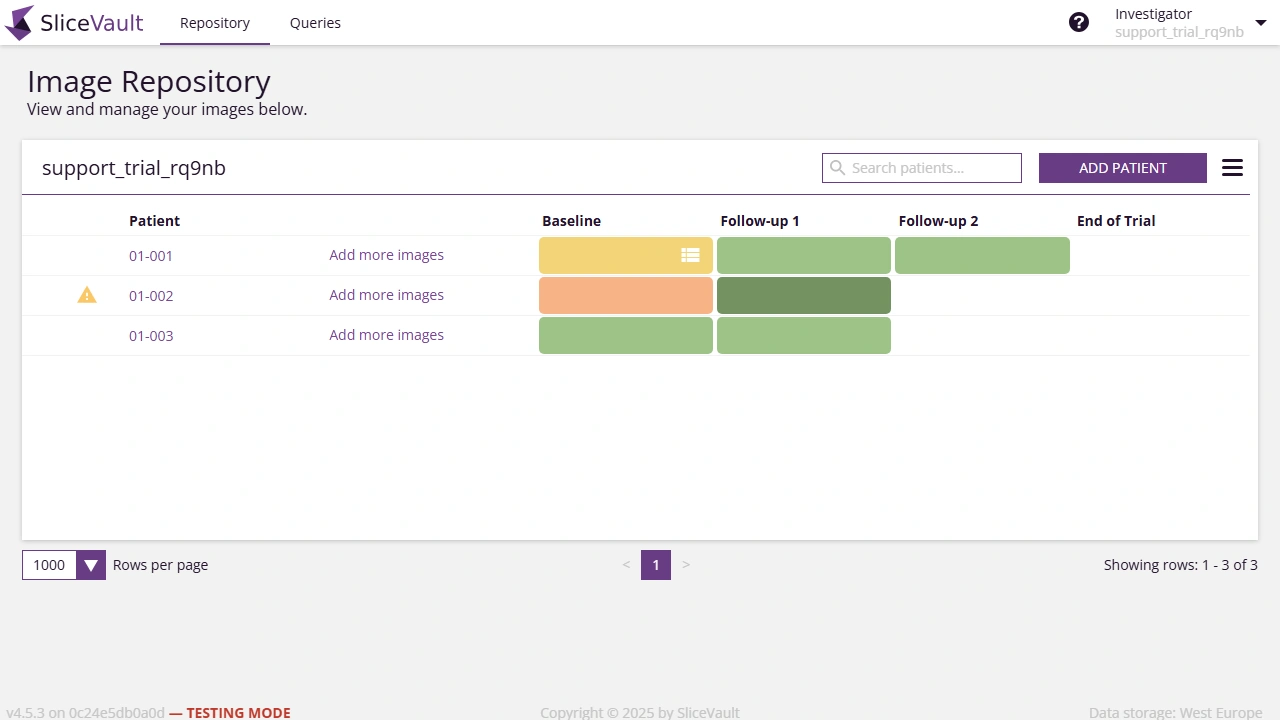Click the Baseline column header

coord(572,221)
